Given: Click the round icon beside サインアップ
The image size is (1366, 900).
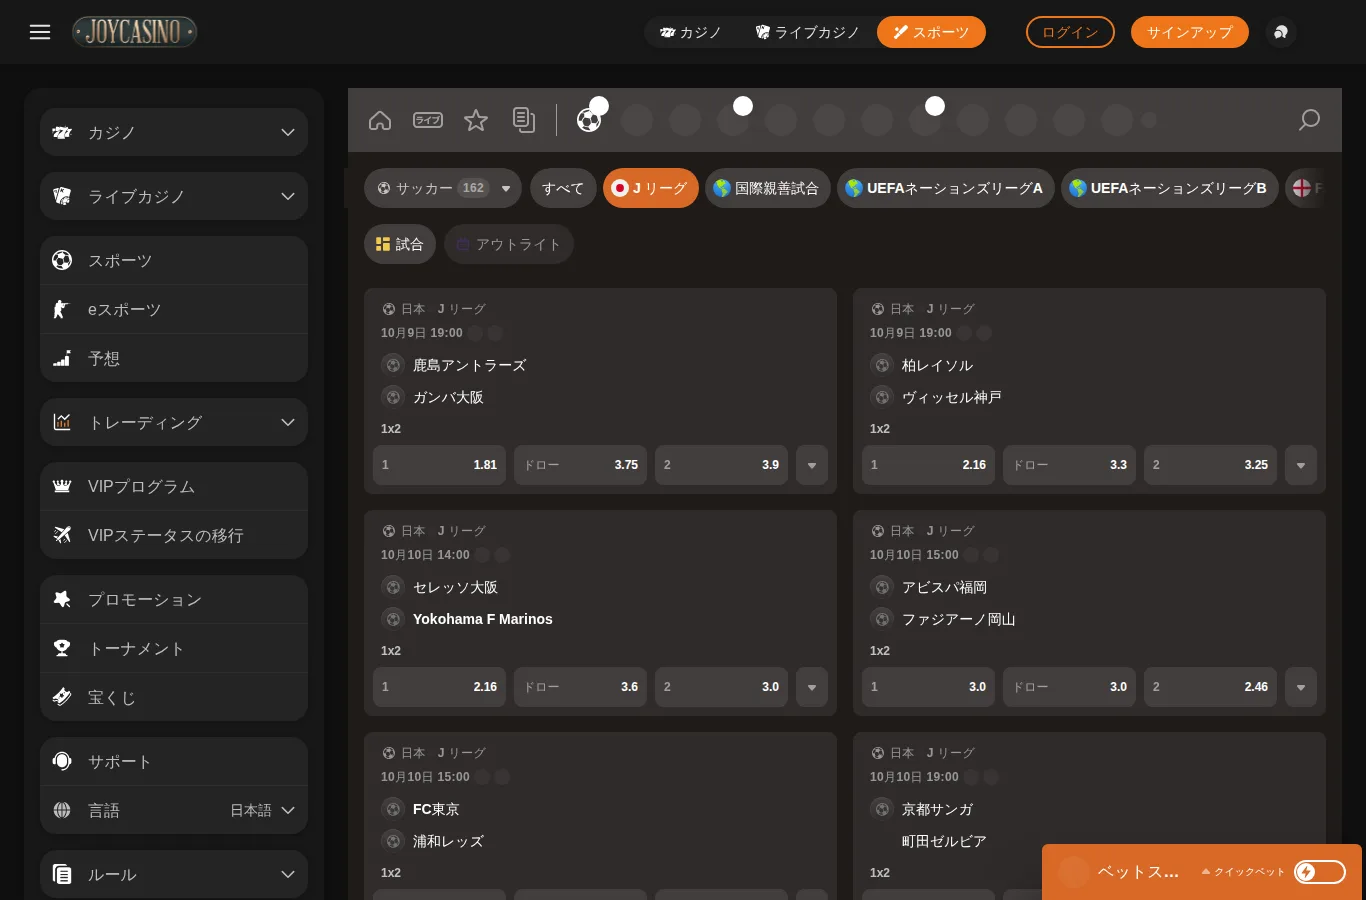Looking at the screenshot, I should [x=1281, y=32].
